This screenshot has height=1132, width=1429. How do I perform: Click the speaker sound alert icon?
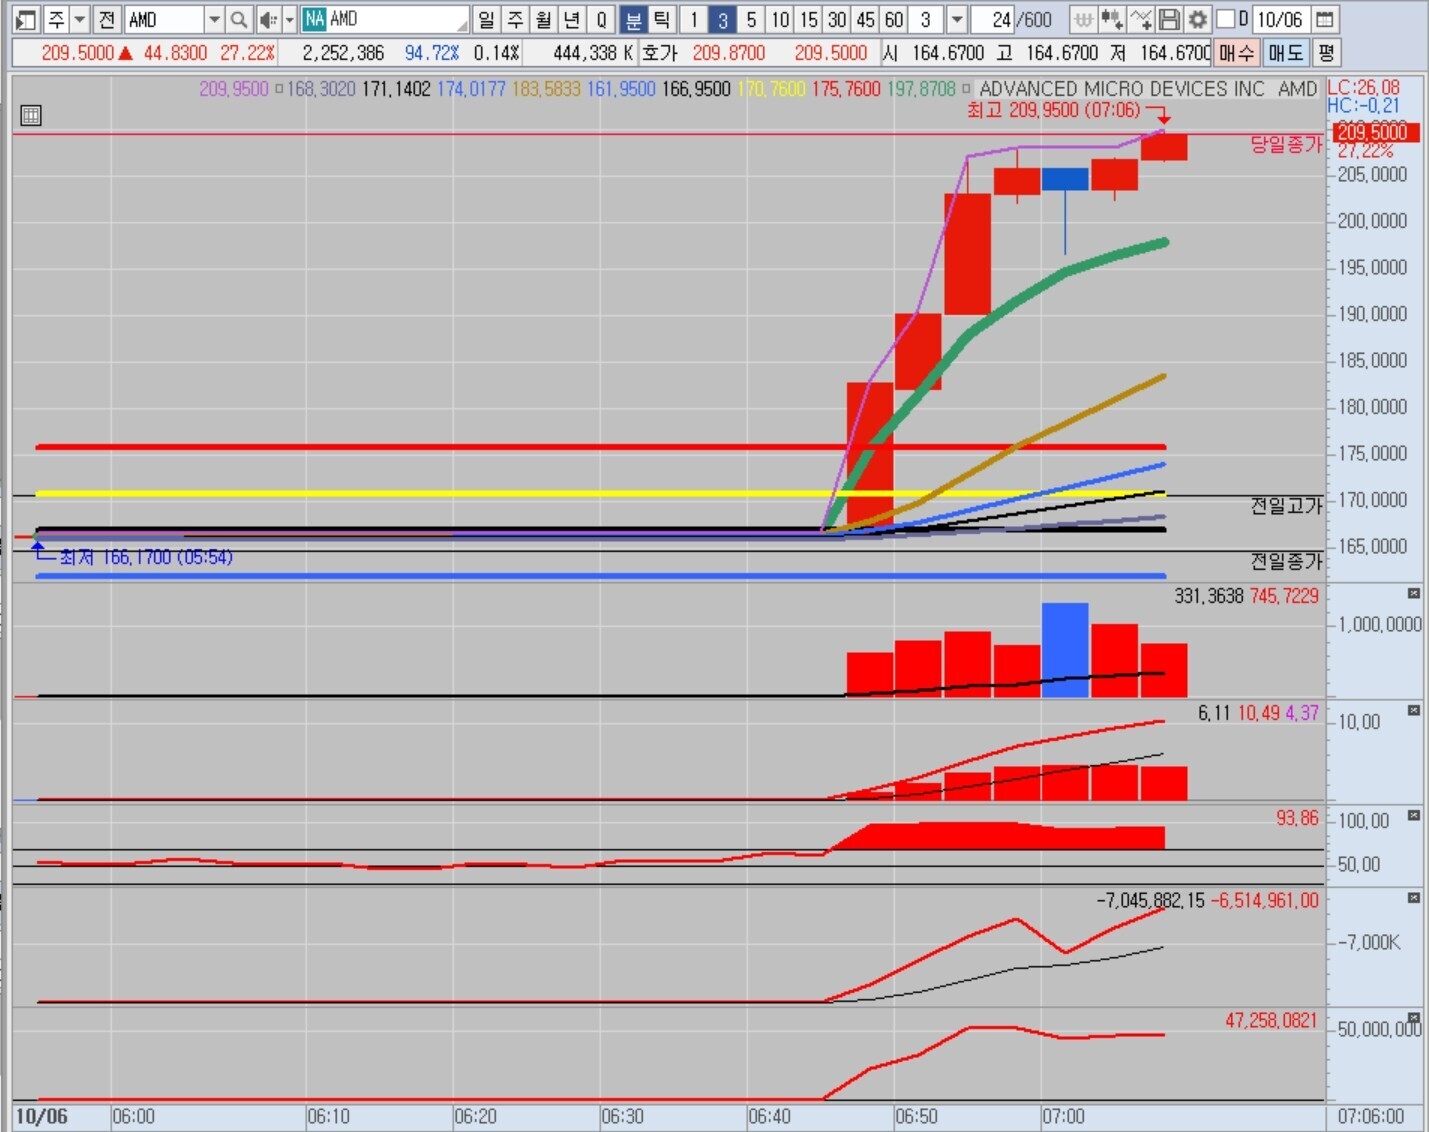[x=267, y=19]
